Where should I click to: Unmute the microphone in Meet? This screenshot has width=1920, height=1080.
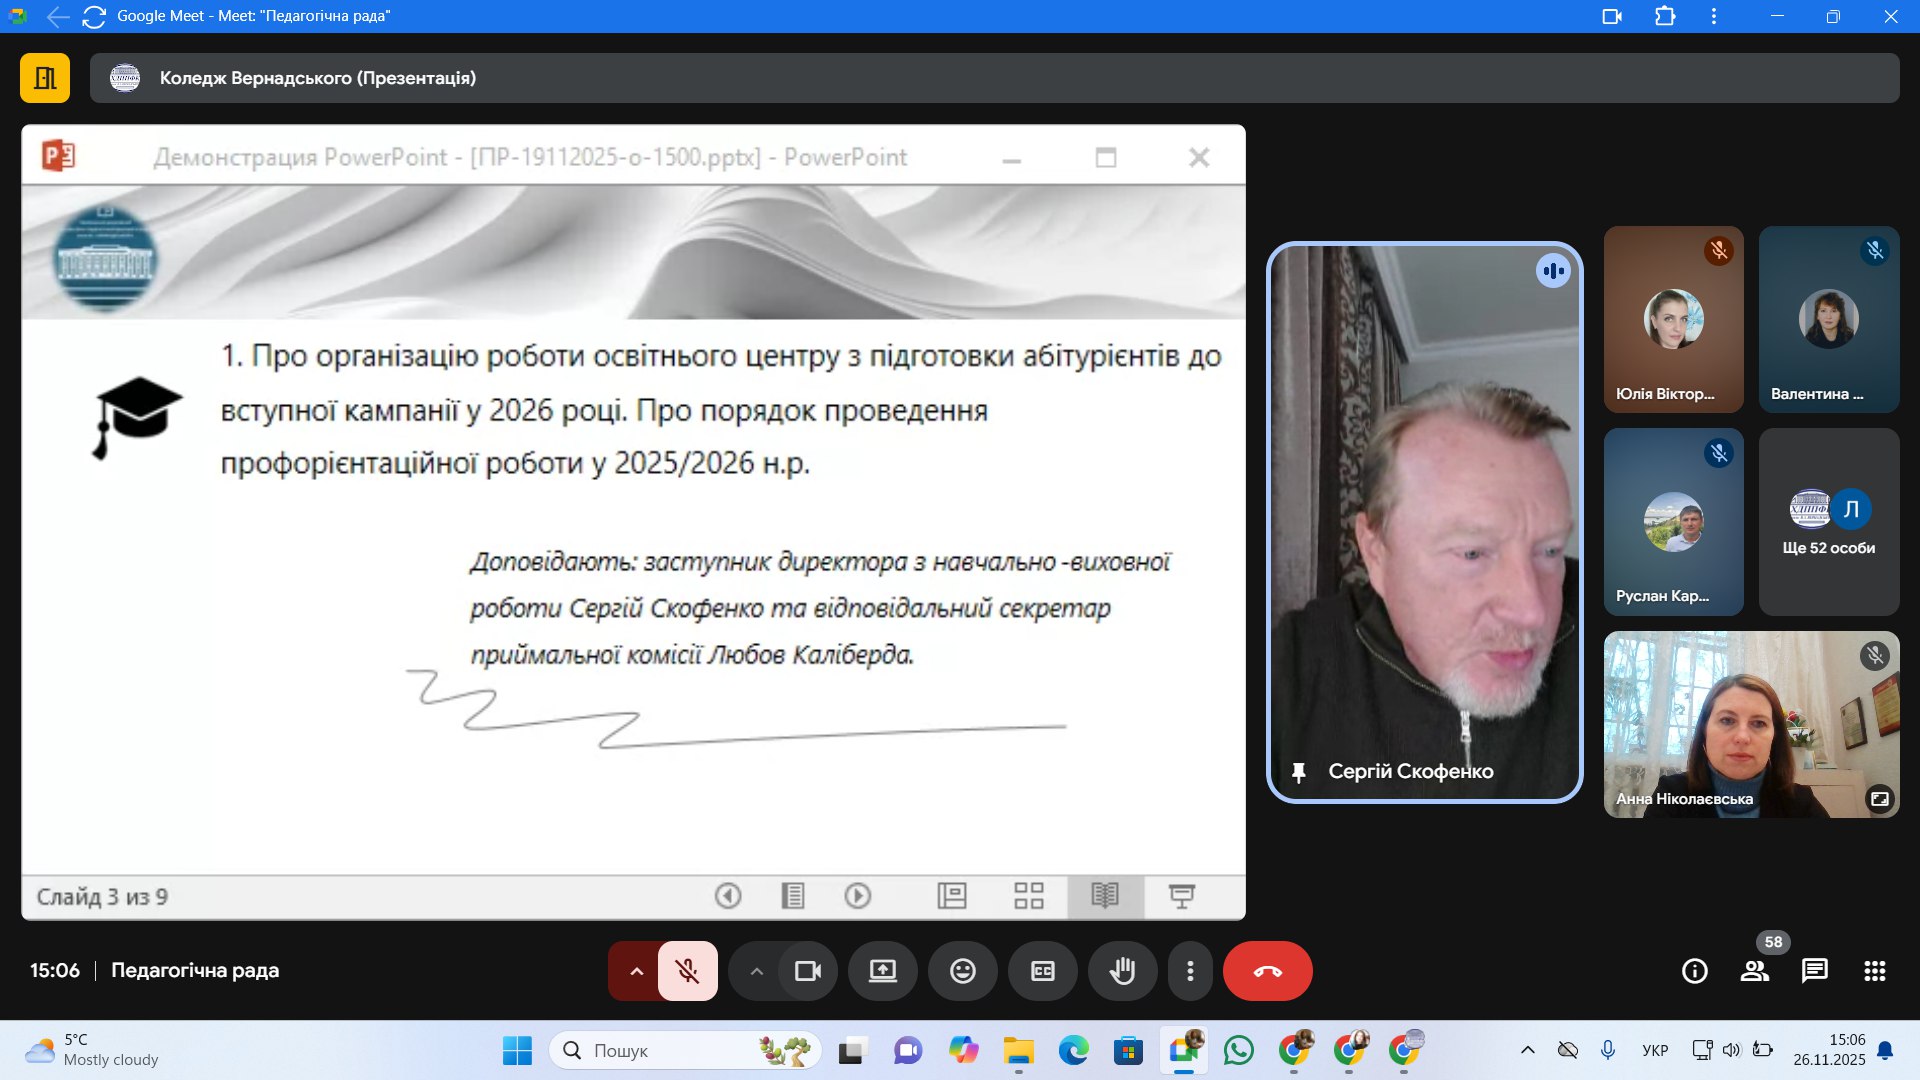[x=687, y=971]
